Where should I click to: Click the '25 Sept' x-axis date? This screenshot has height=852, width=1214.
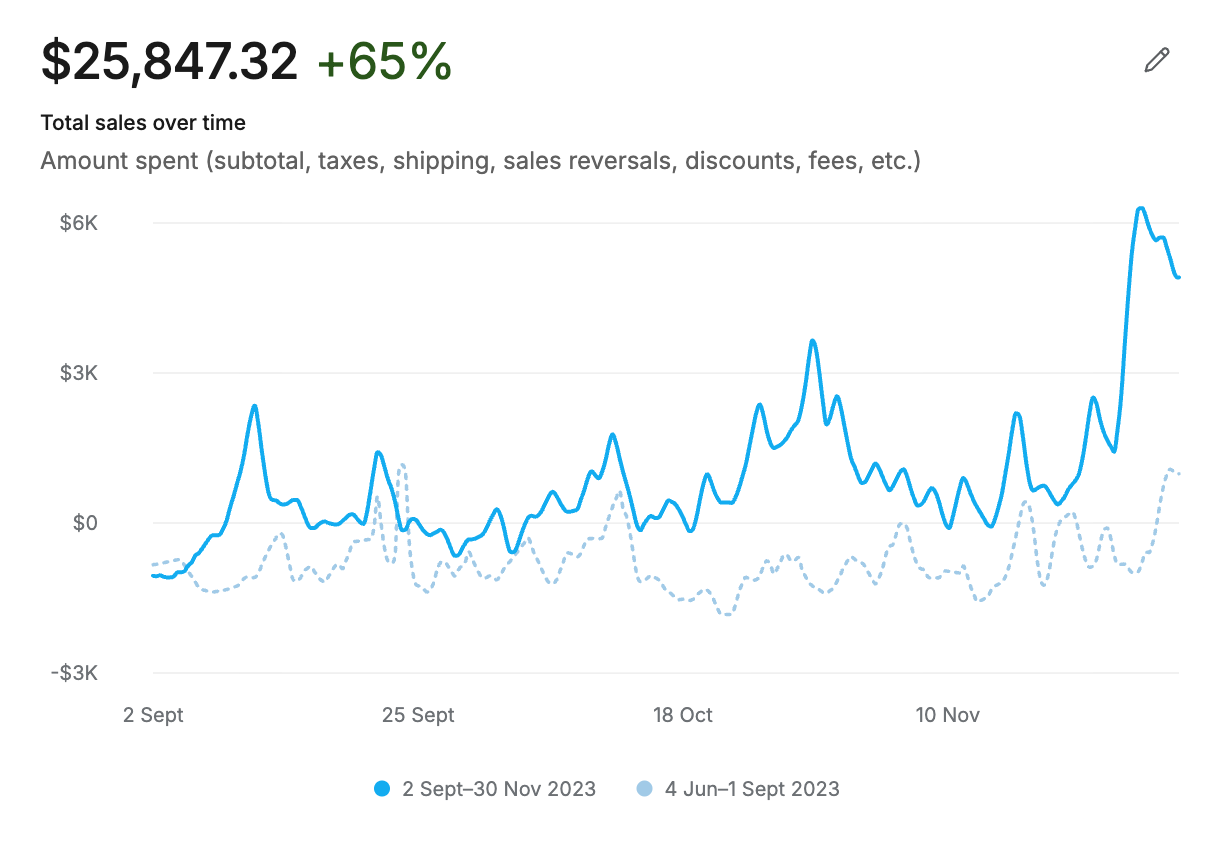pyautogui.click(x=418, y=715)
